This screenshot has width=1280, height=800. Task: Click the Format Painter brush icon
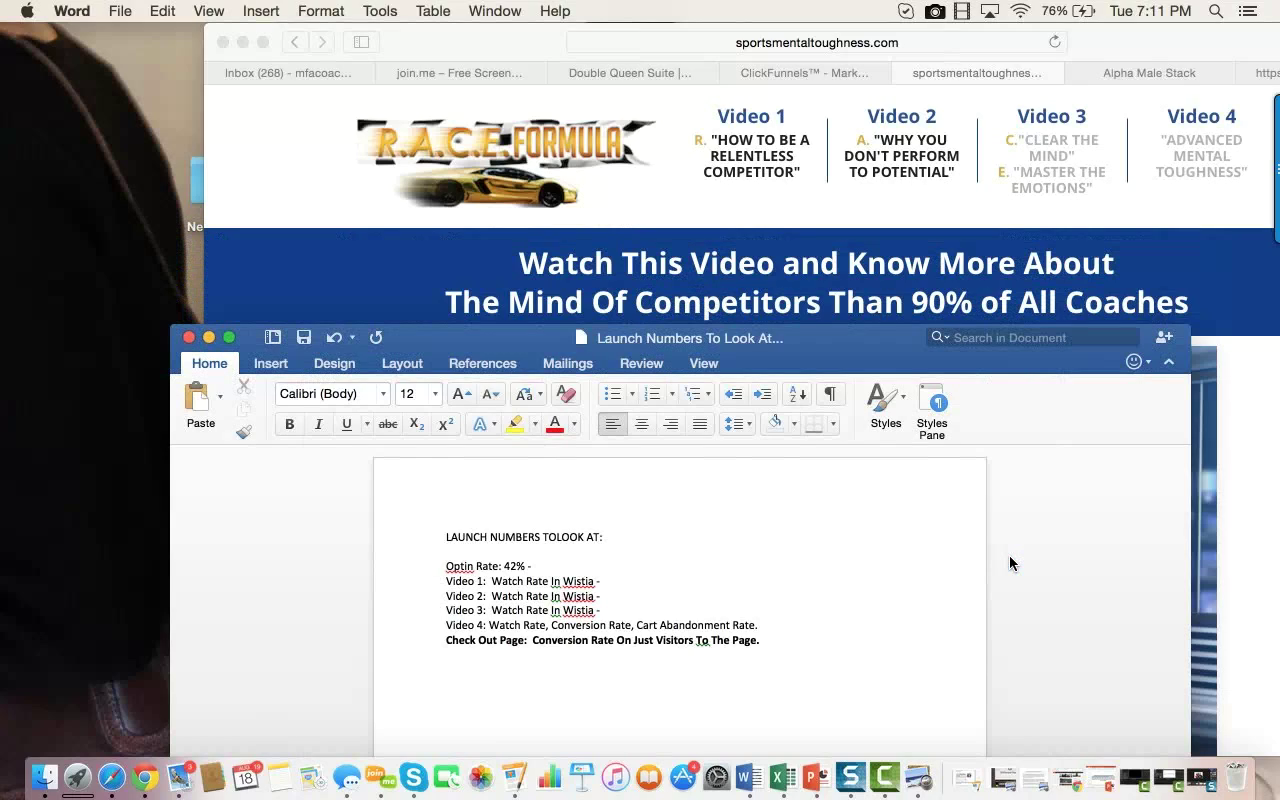coord(244,432)
